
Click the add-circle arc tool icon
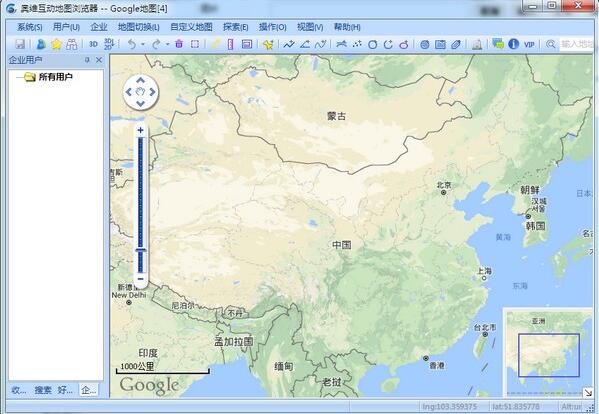coord(388,45)
